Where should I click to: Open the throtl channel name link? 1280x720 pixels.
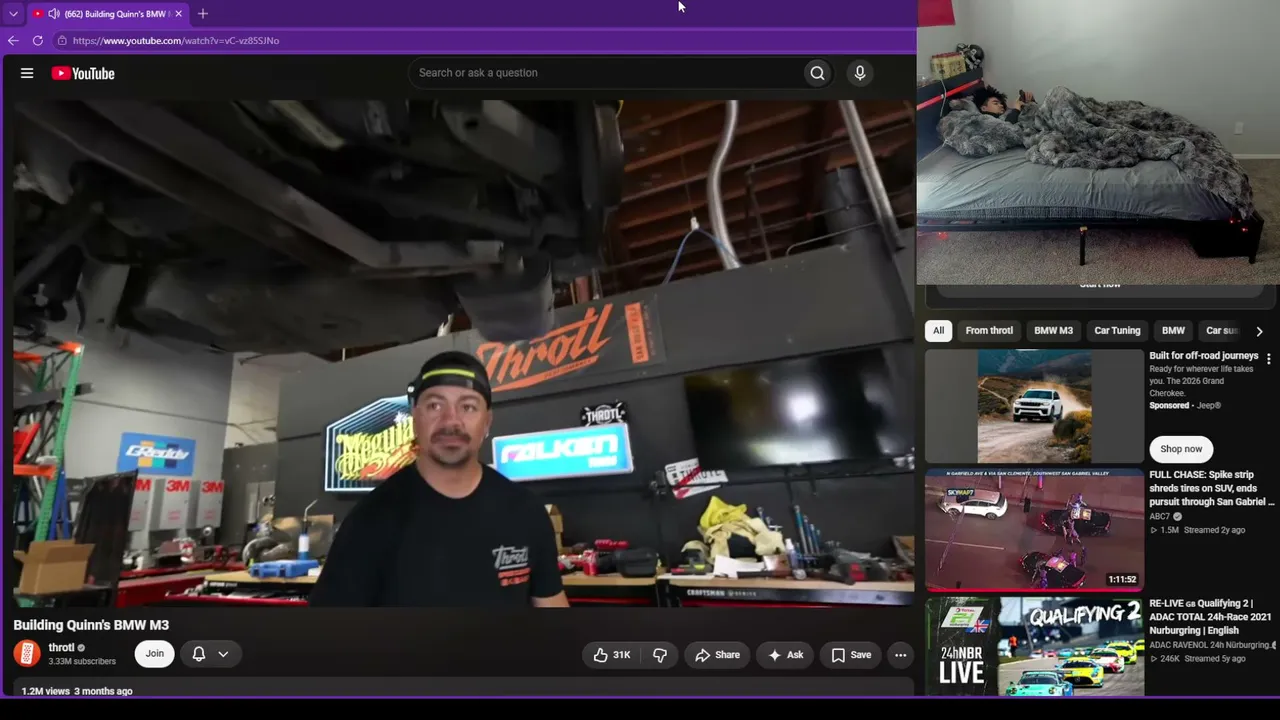[x=61, y=648]
